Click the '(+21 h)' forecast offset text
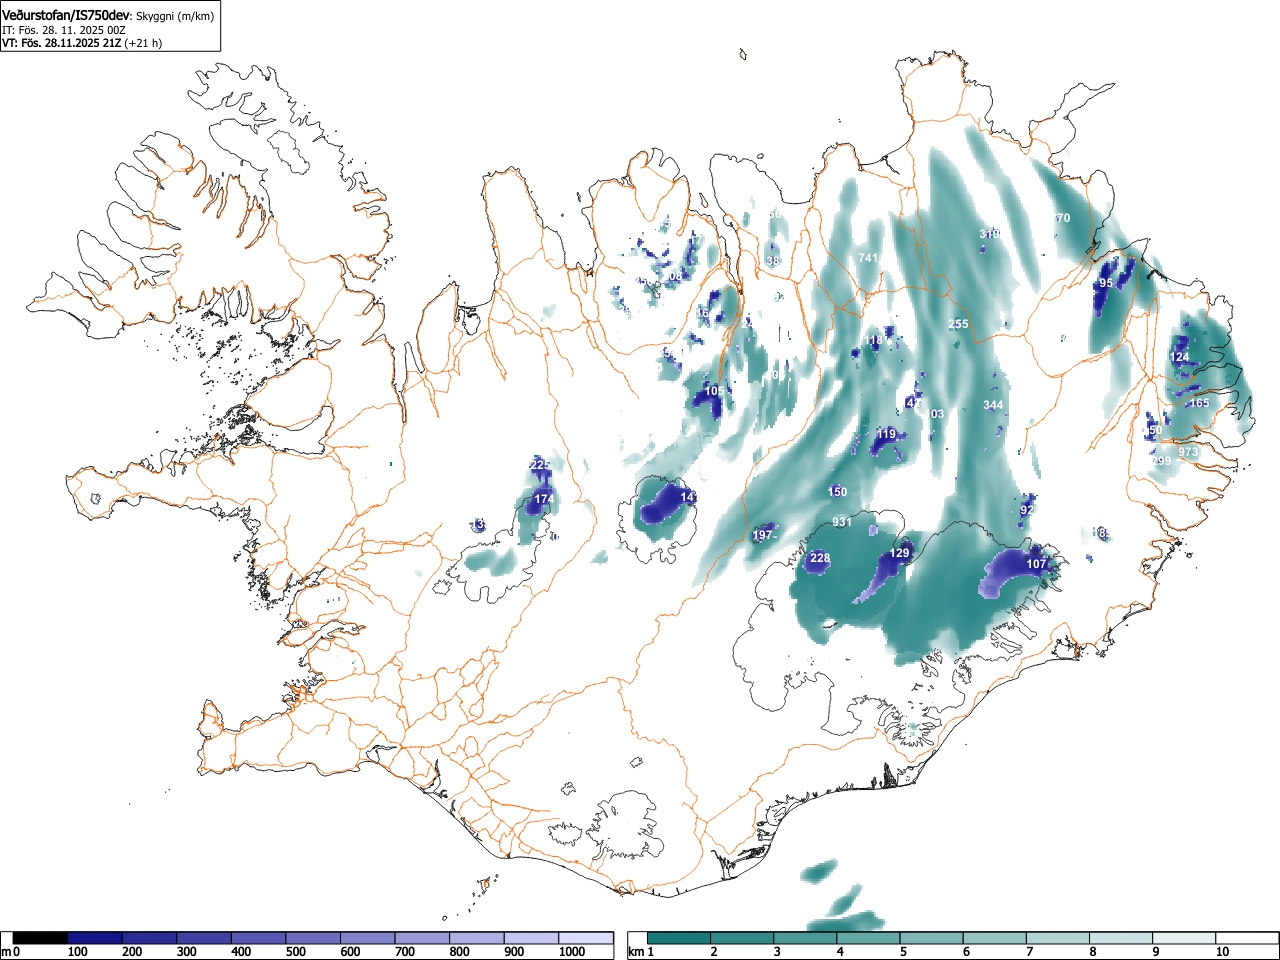The width and height of the screenshot is (1280, 960). [x=143, y=43]
